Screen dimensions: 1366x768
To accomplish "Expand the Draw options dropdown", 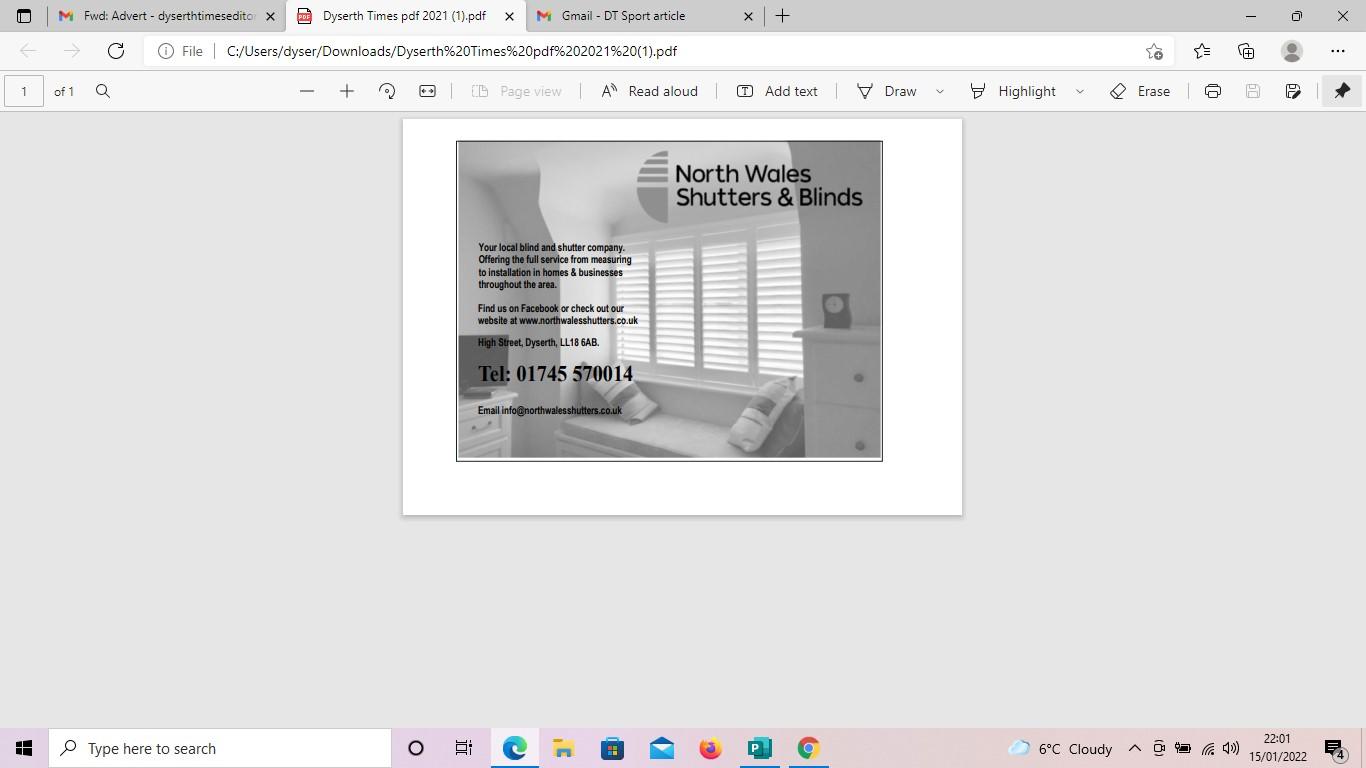I will (x=940, y=91).
